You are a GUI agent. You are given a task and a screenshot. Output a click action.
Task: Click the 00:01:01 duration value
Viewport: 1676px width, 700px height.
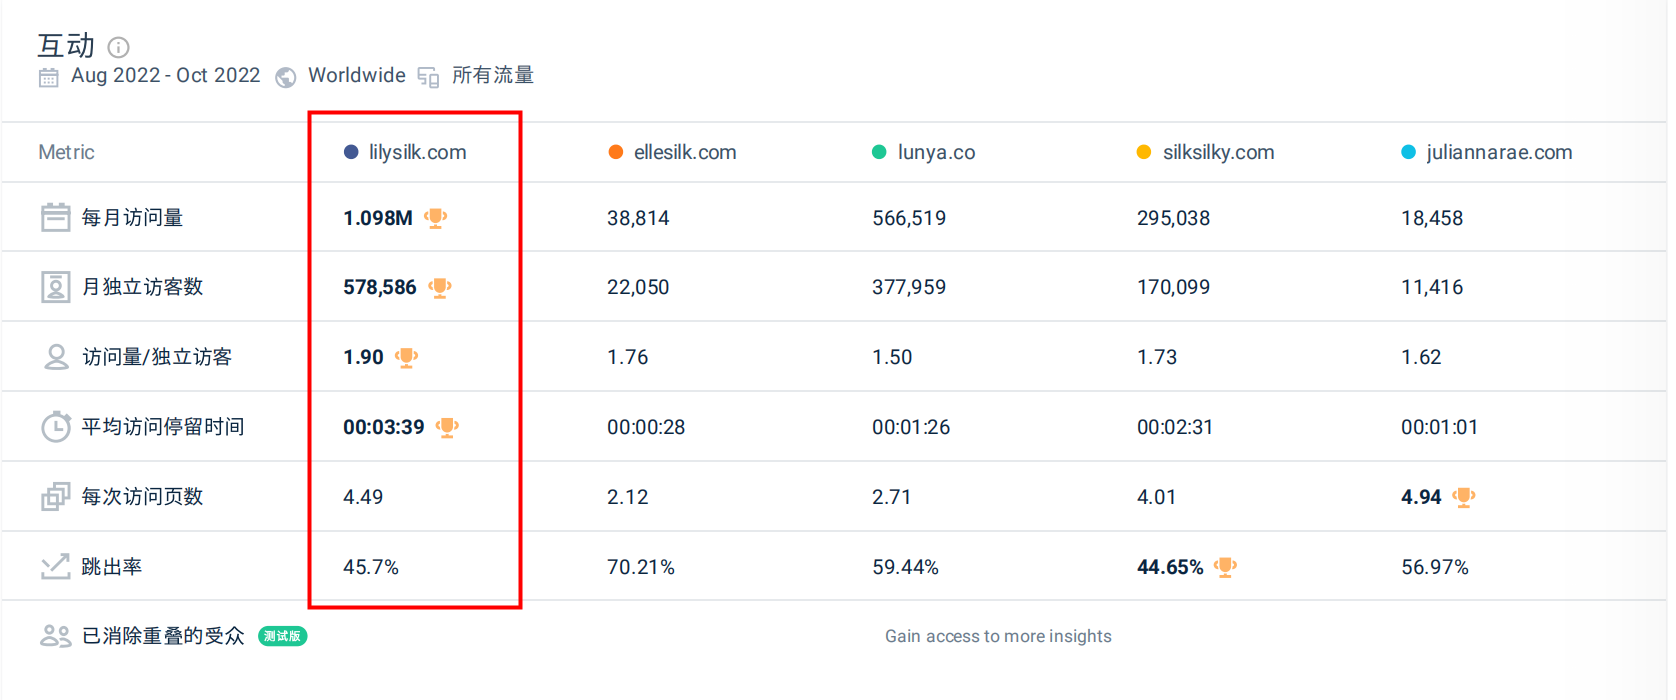[x=1439, y=427]
